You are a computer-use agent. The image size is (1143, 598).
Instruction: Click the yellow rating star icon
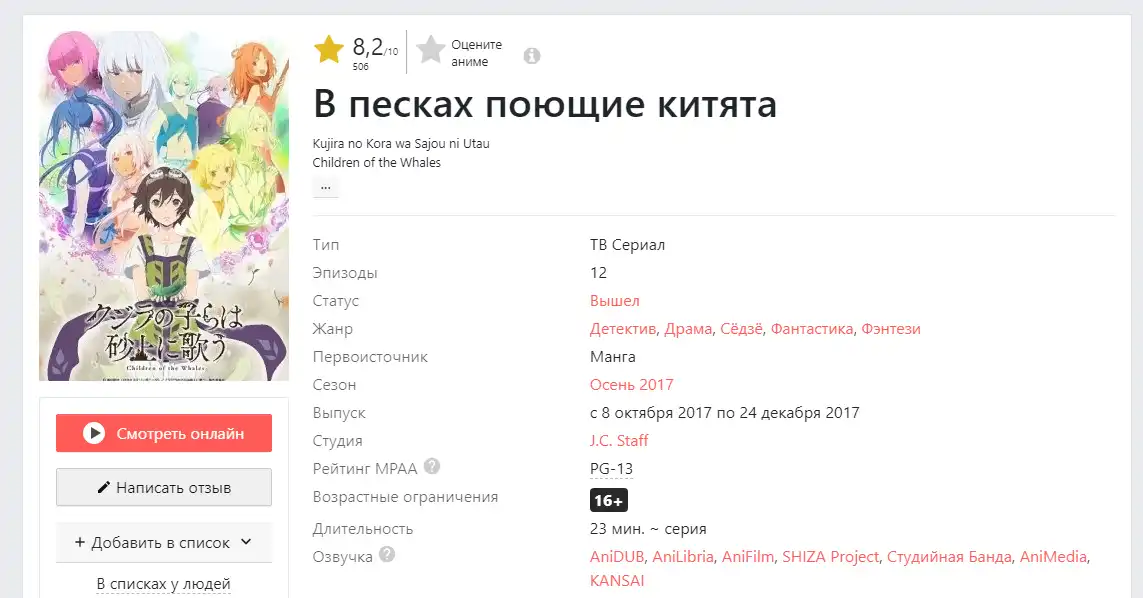point(329,50)
